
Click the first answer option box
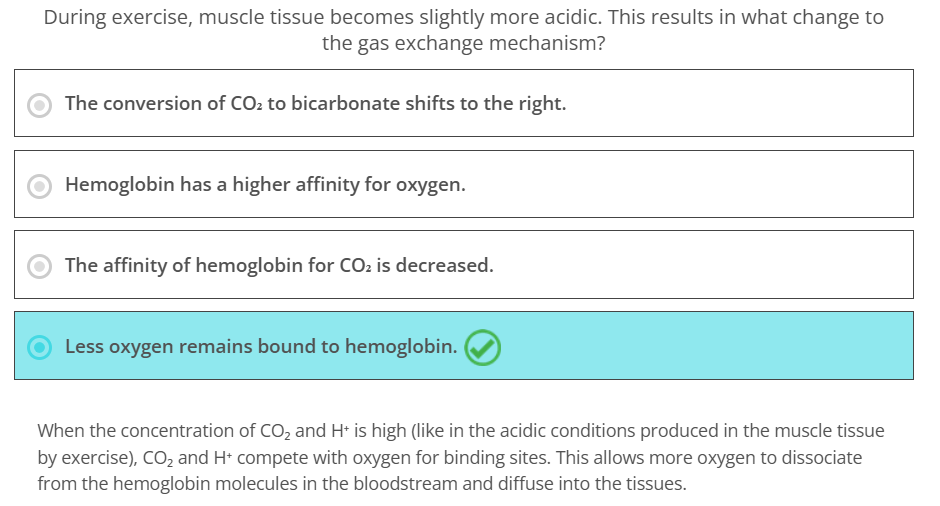[x=464, y=103]
